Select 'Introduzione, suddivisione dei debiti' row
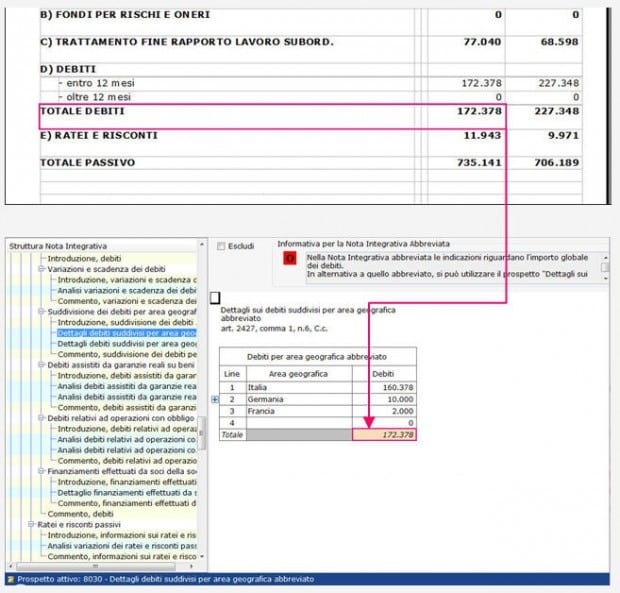 coord(127,322)
